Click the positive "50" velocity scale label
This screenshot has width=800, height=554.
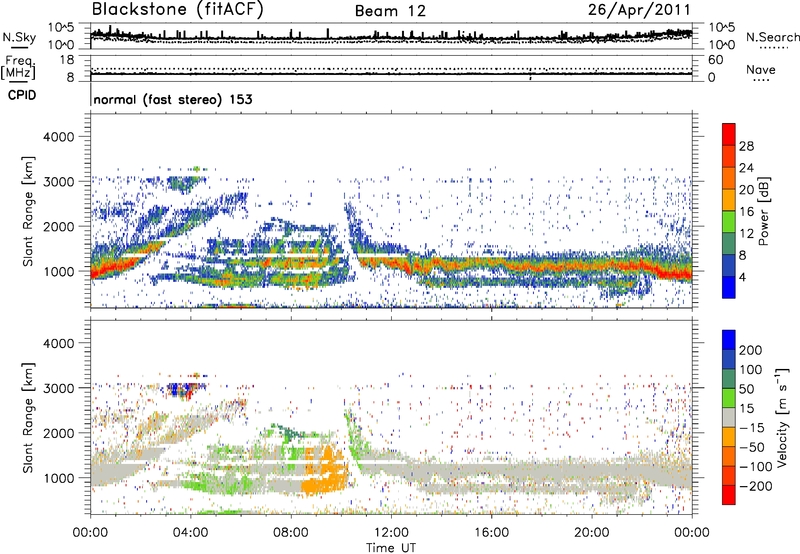click(x=746, y=389)
